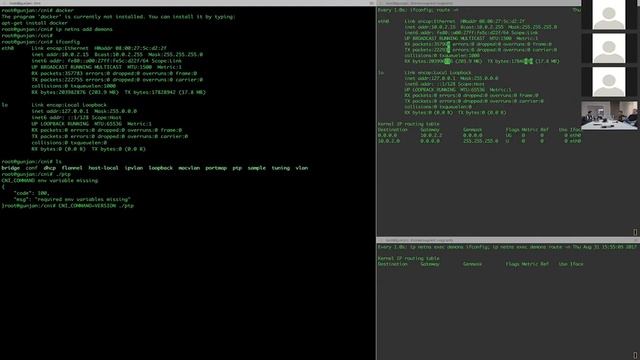640x360 pixels.
Task: Click 'Gateway' column header in top right pane
Action: coord(430,130)
